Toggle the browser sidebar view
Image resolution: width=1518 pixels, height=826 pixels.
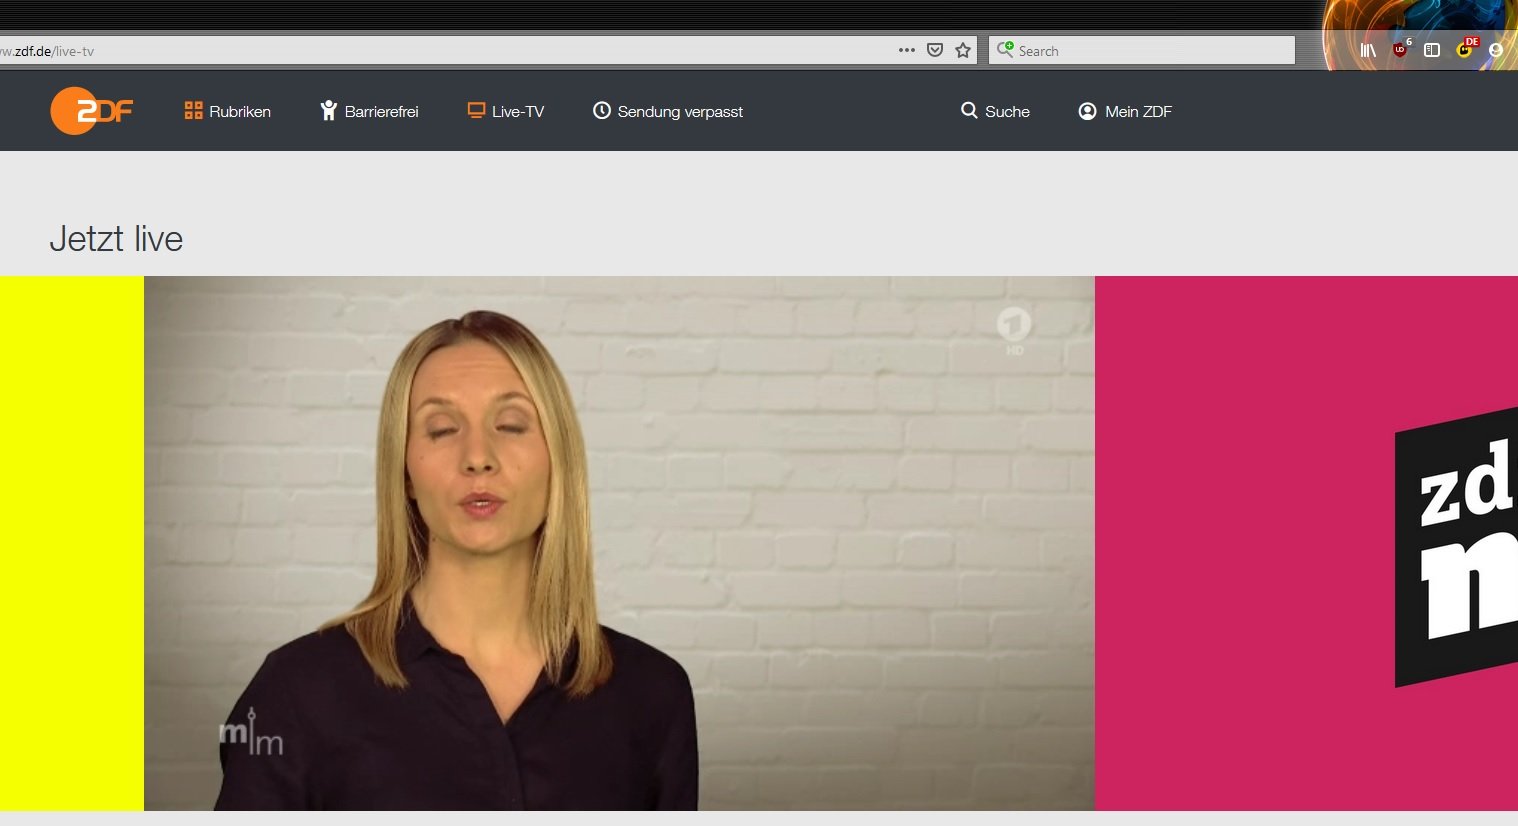(x=1432, y=50)
